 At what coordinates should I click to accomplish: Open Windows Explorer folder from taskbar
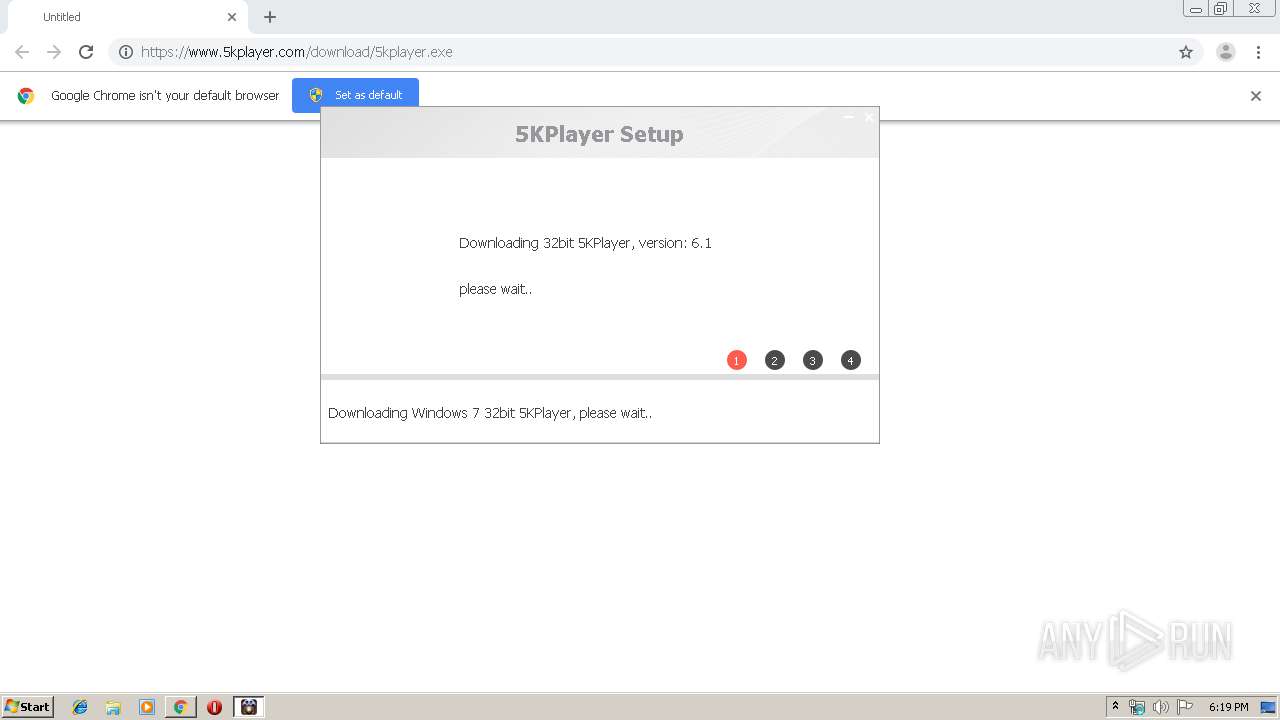113,707
